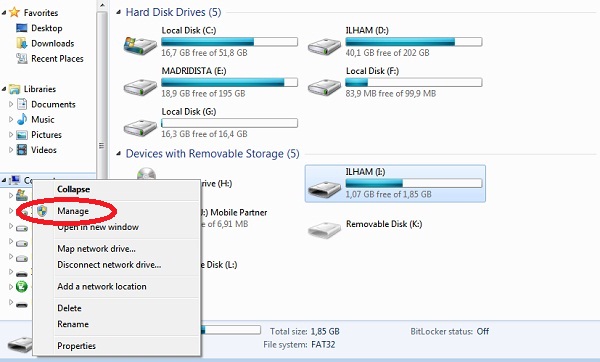Click the drive icon in details pane
The height and width of the screenshot is (362, 600).
click(20, 344)
